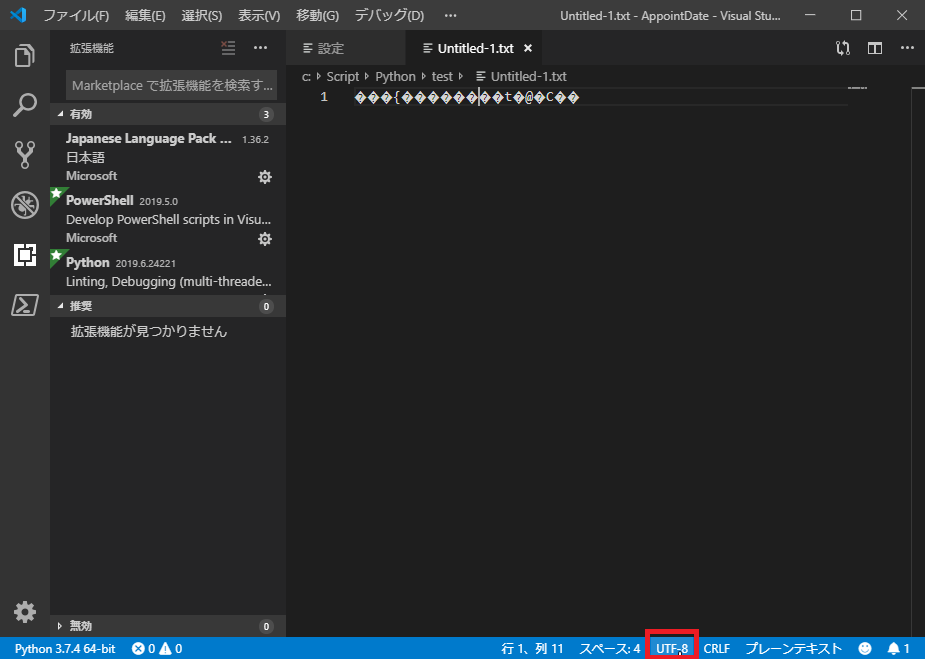Open the 表示(V) menu
The image size is (925, 659).
pos(259,15)
